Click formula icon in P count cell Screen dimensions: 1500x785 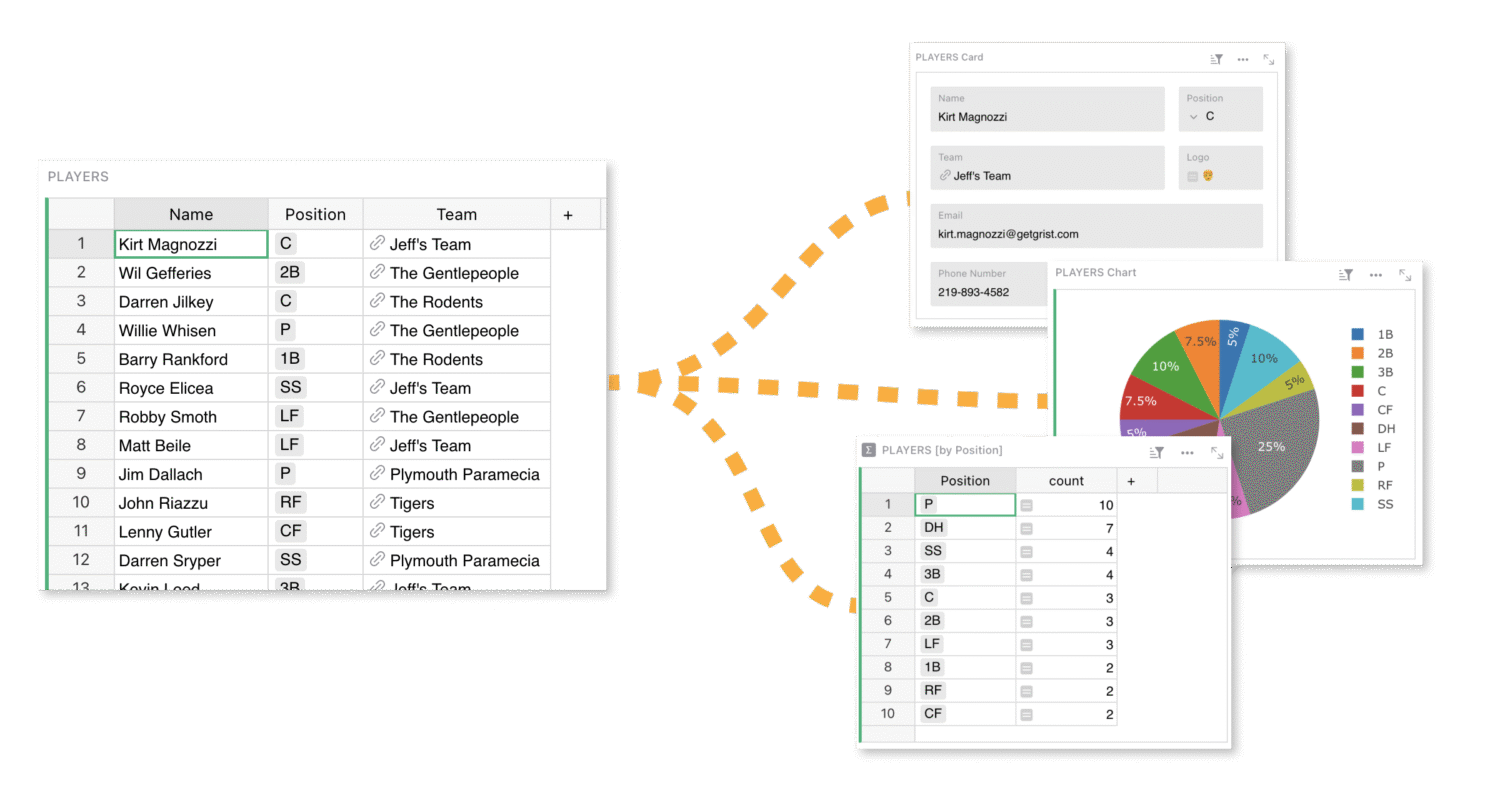1027,505
